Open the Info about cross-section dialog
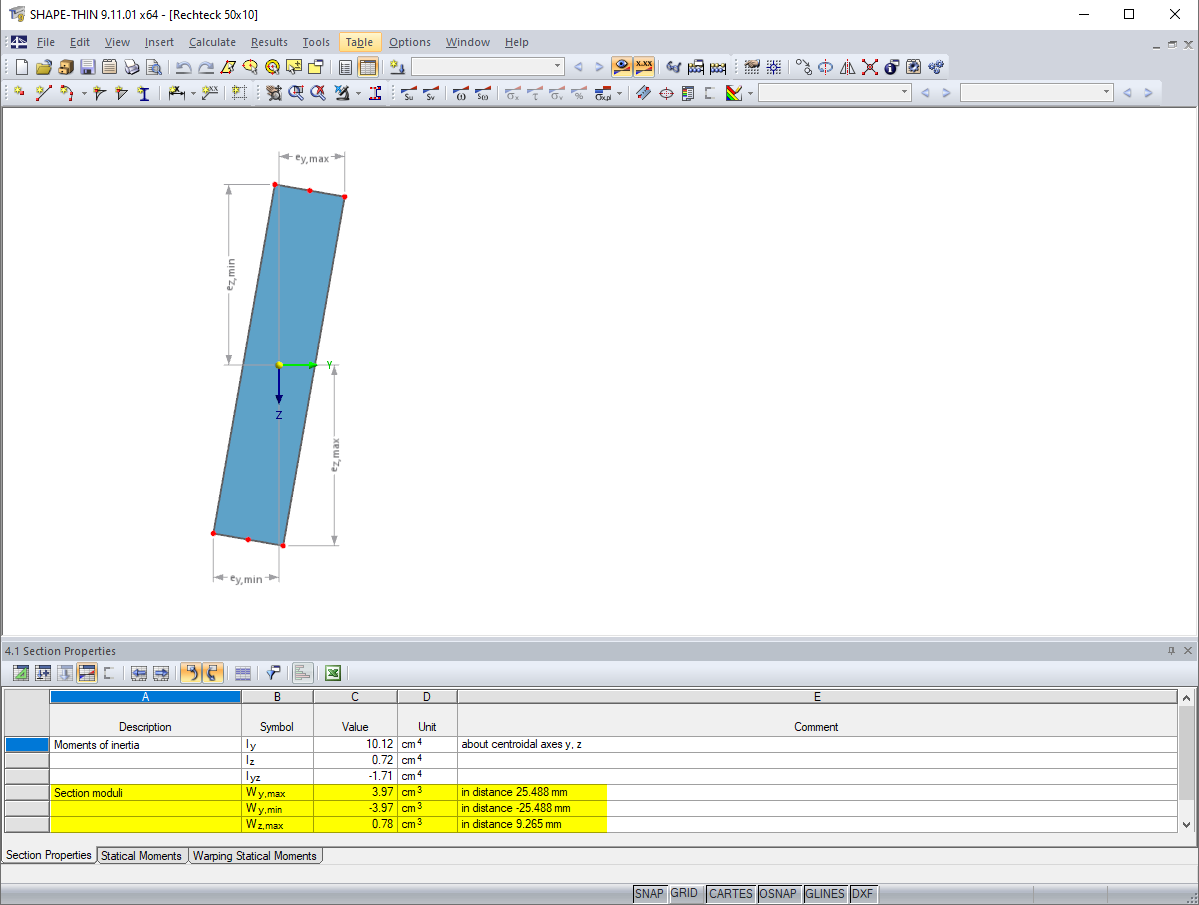Viewport: 1199px width, 905px height. pyautogui.click(x=890, y=67)
